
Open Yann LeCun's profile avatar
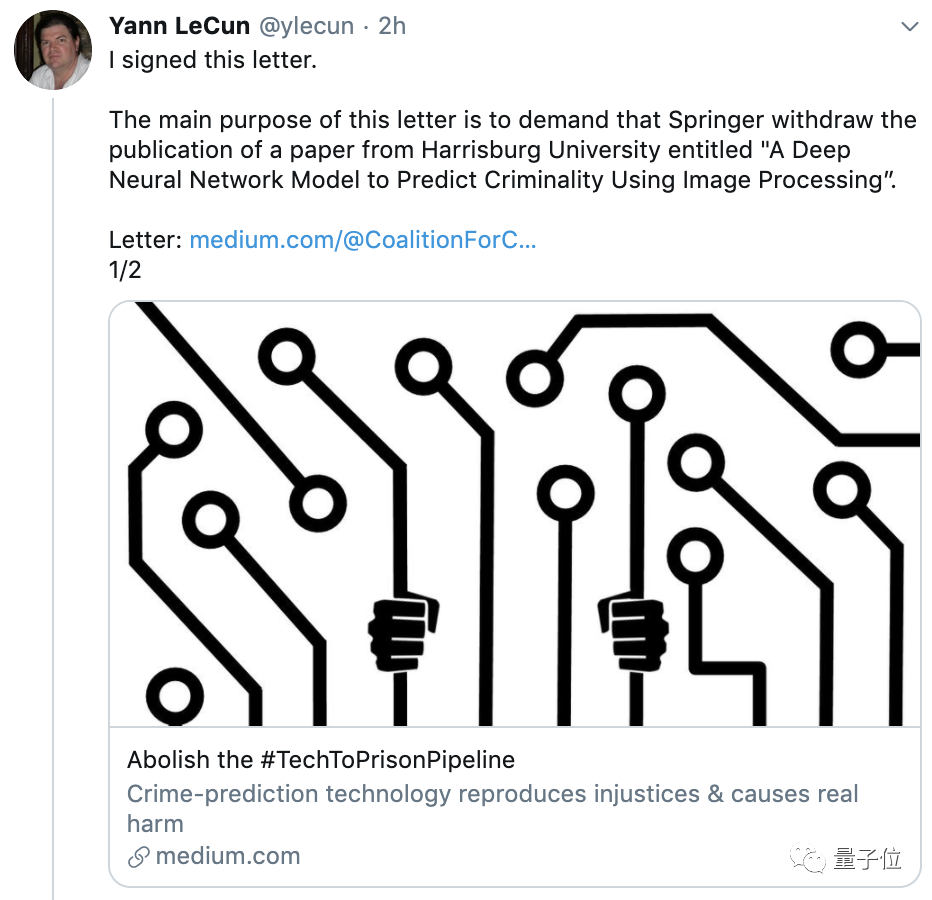(x=53, y=51)
